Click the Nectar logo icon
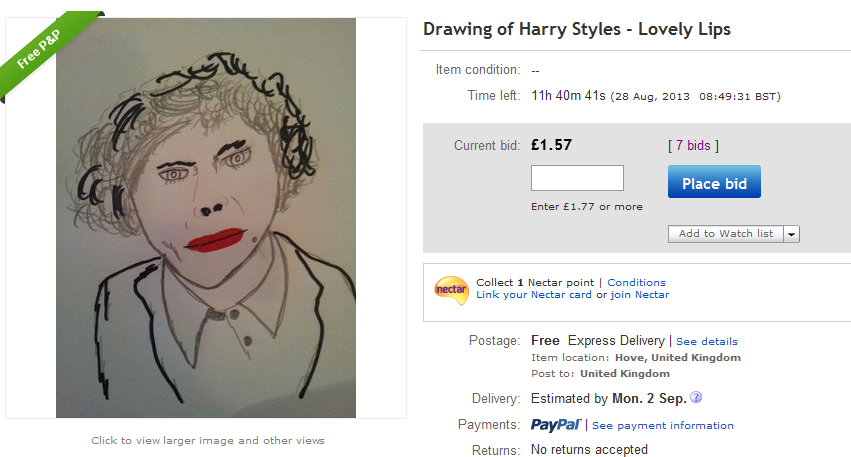Image resolution: width=851 pixels, height=457 pixels. click(x=451, y=290)
